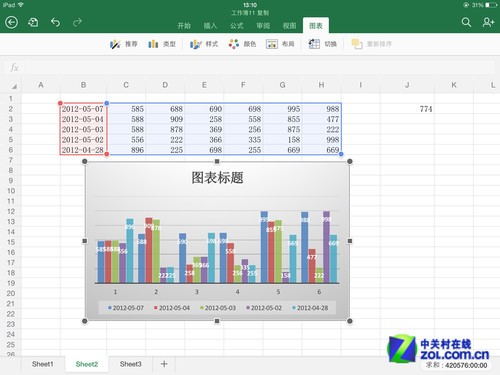Select cell containing 2012-05-04
The image size is (500, 375).
(83, 119)
